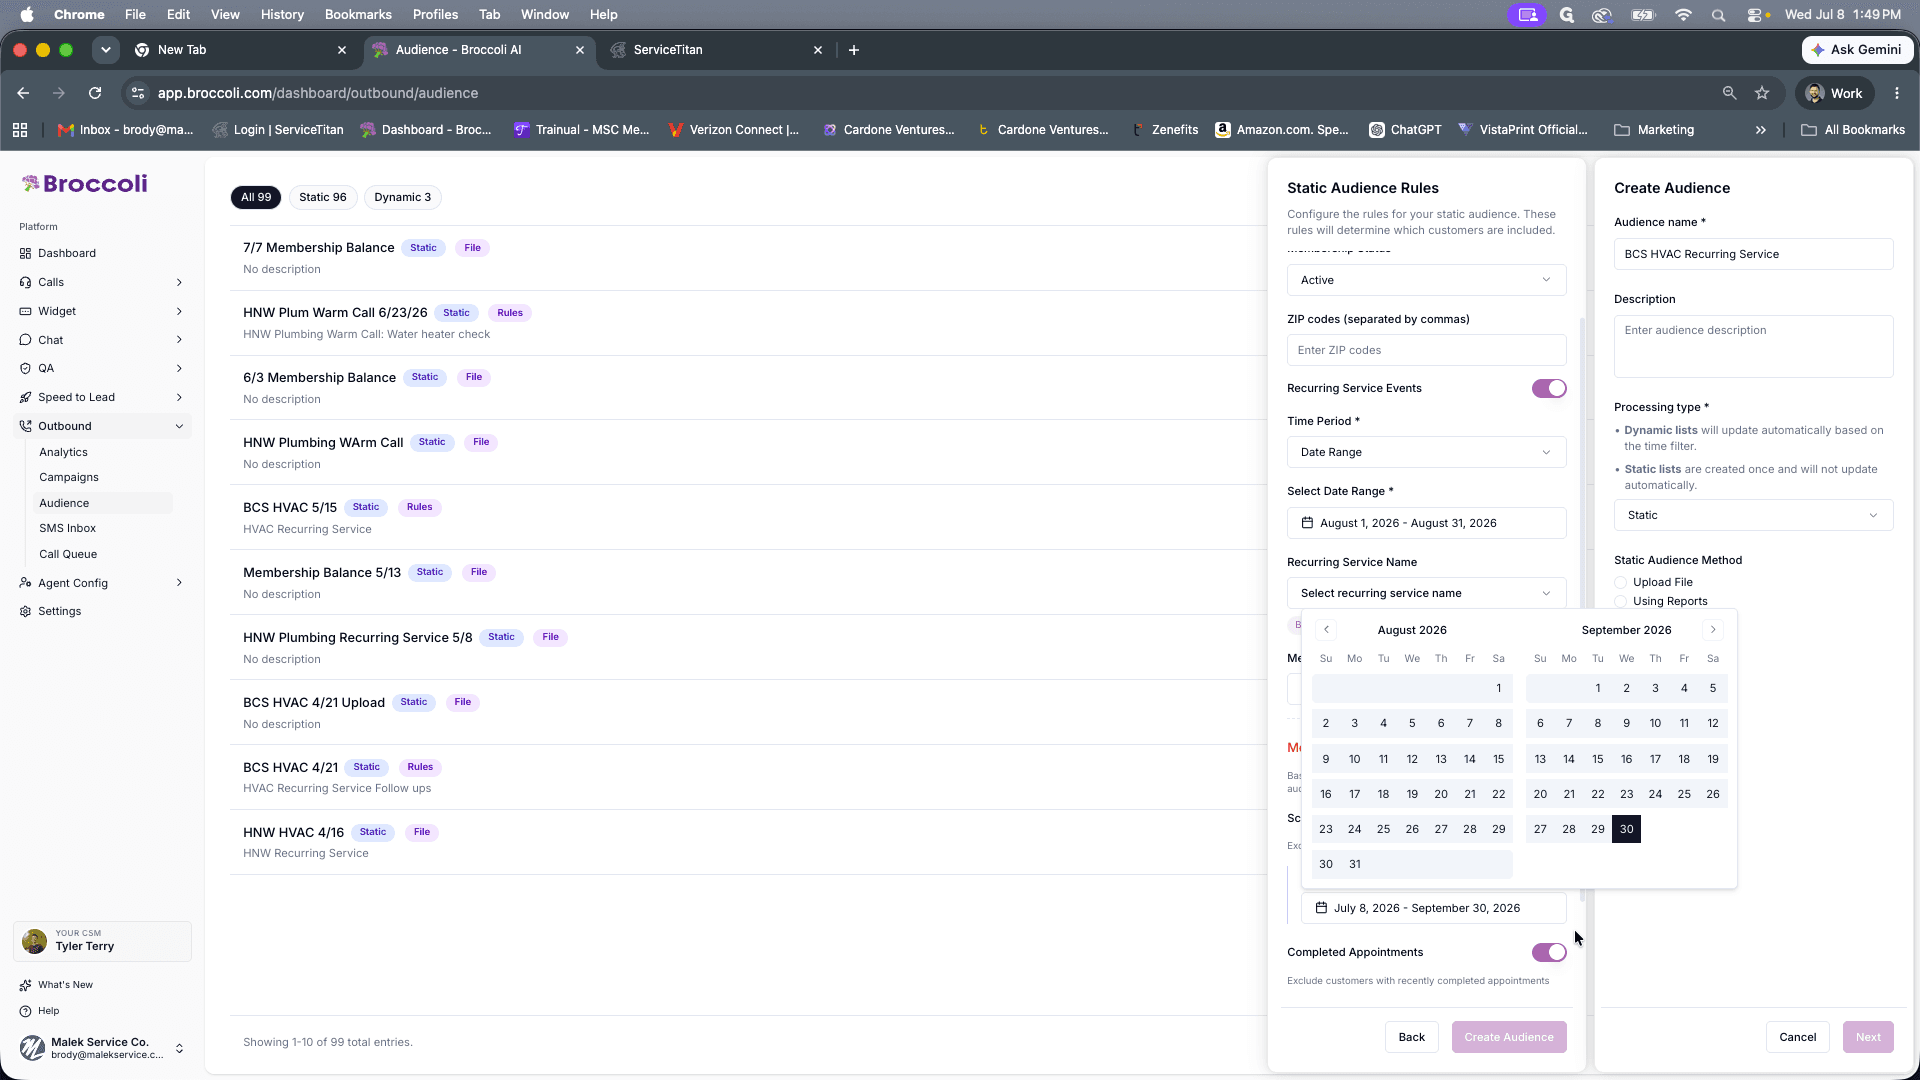Click the Audience name input field
The width and height of the screenshot is (1920, 1080).
[1753, 254]
